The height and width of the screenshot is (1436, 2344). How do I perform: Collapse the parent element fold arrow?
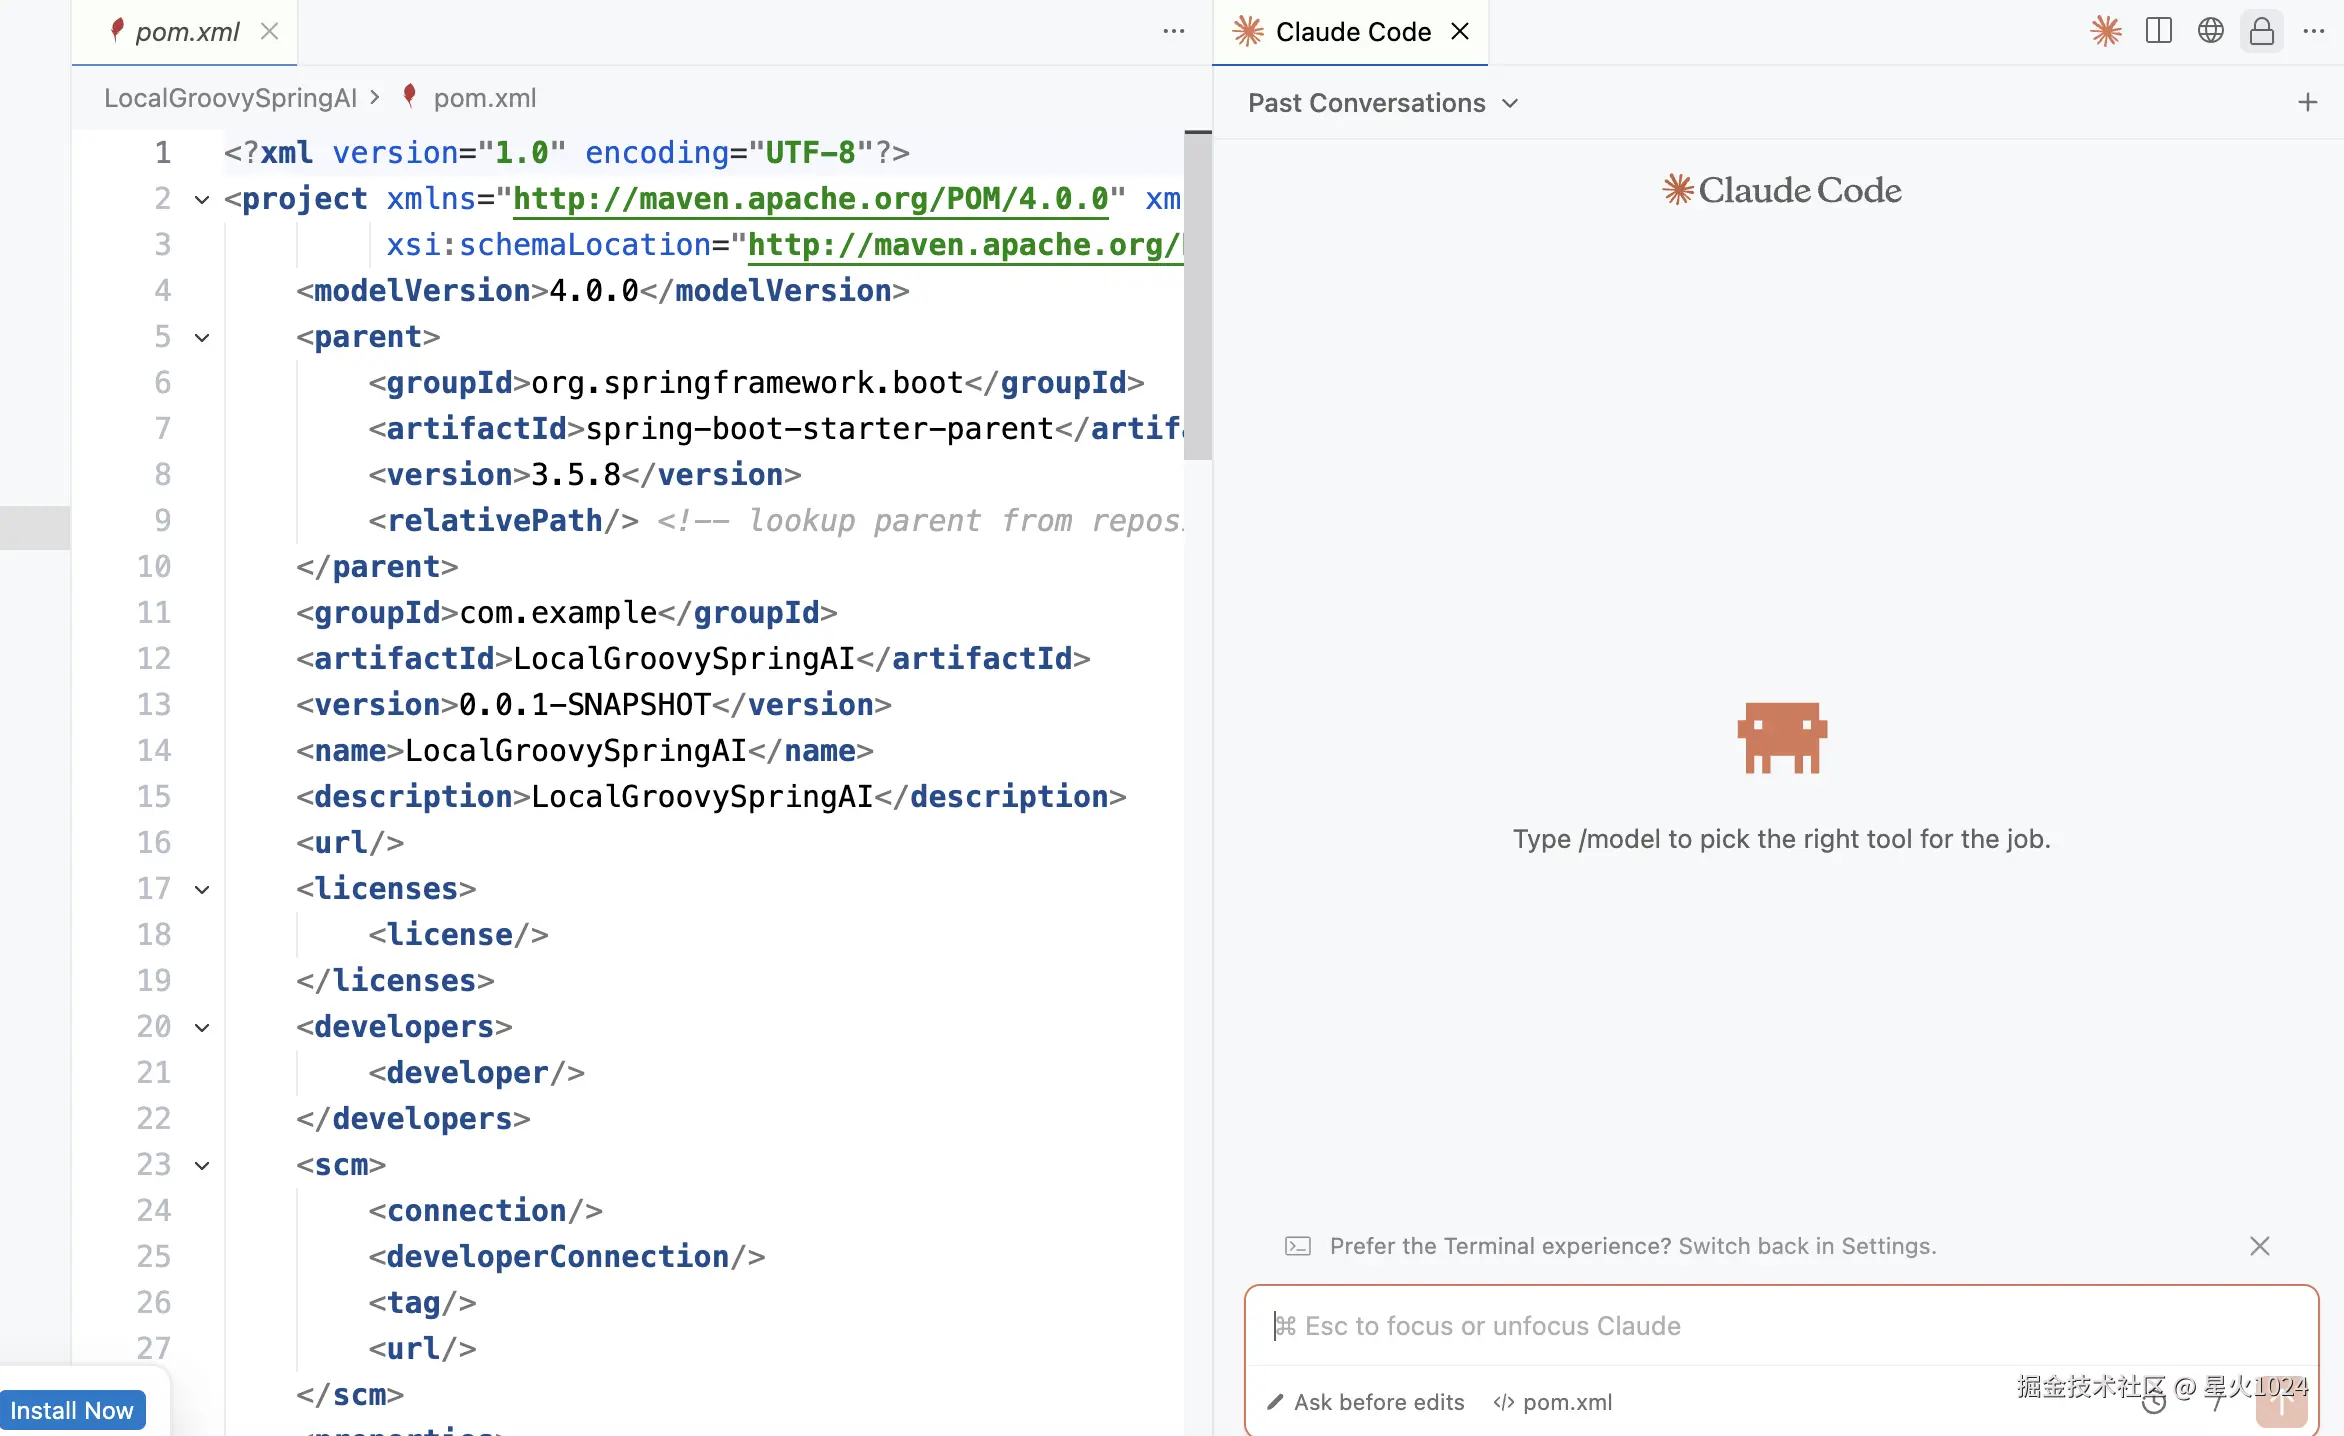click(202, 337)
